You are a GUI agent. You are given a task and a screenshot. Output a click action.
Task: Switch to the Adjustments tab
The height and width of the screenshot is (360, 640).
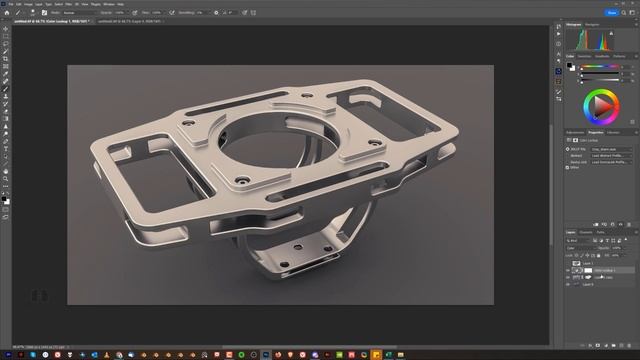click(x=576, y=133)
